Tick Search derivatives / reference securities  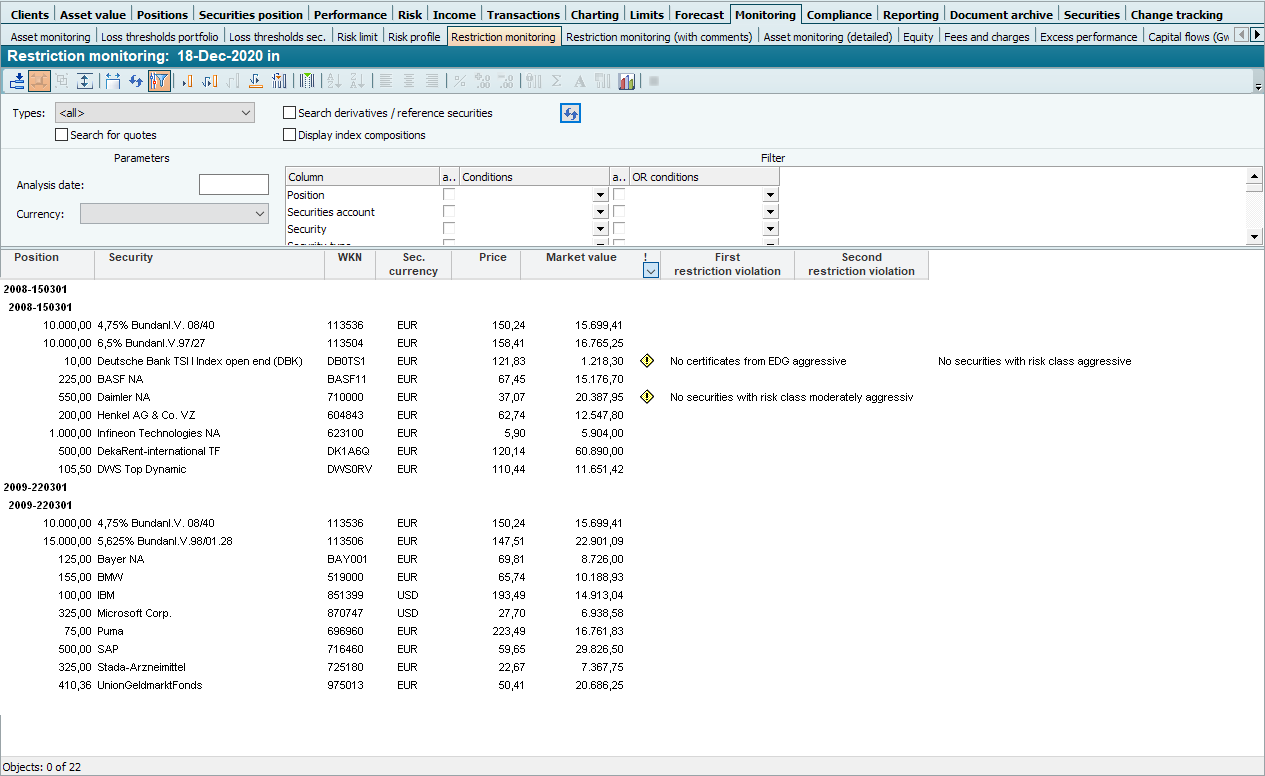(x=290, y=113)
